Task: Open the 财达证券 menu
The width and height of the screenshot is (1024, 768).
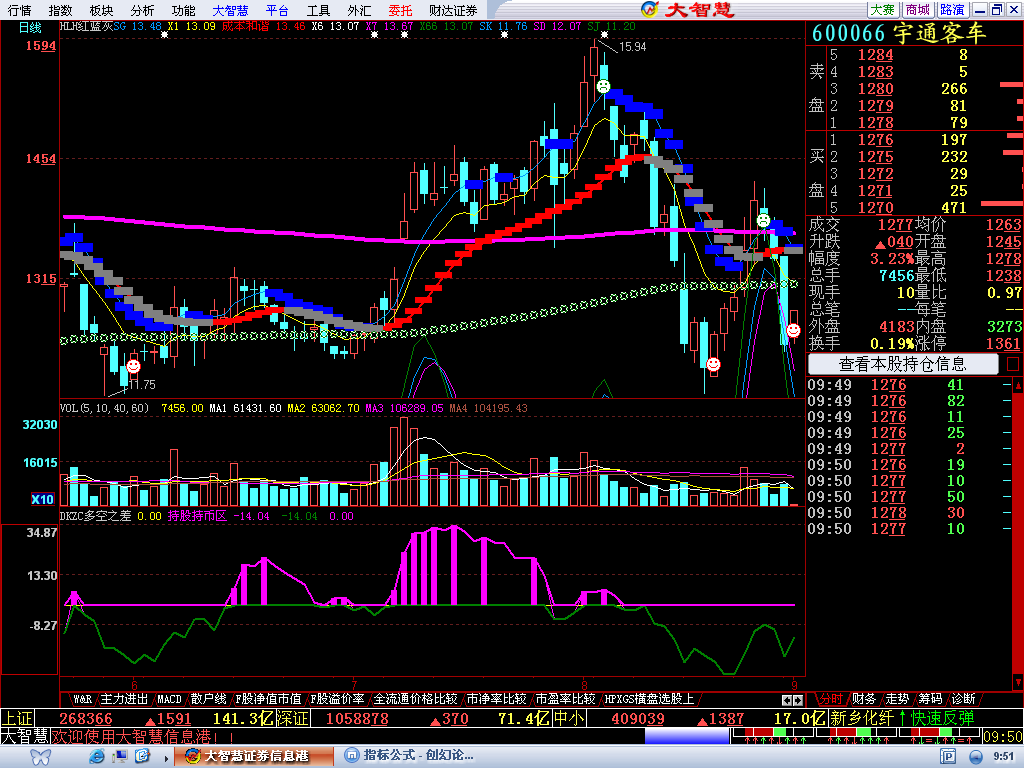Action: coord(453,10)
